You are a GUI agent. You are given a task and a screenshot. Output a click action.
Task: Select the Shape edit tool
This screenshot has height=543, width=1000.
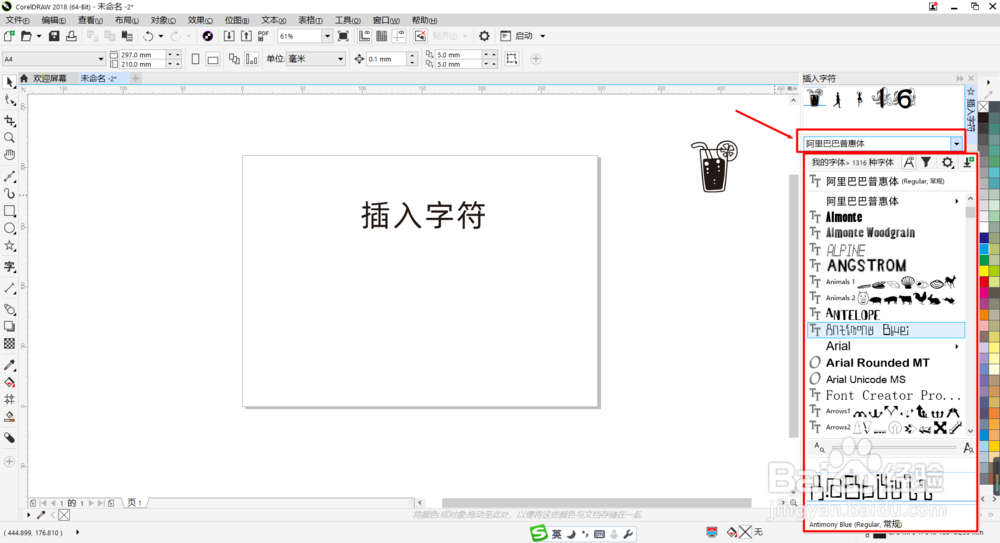(x=10, y=100)
